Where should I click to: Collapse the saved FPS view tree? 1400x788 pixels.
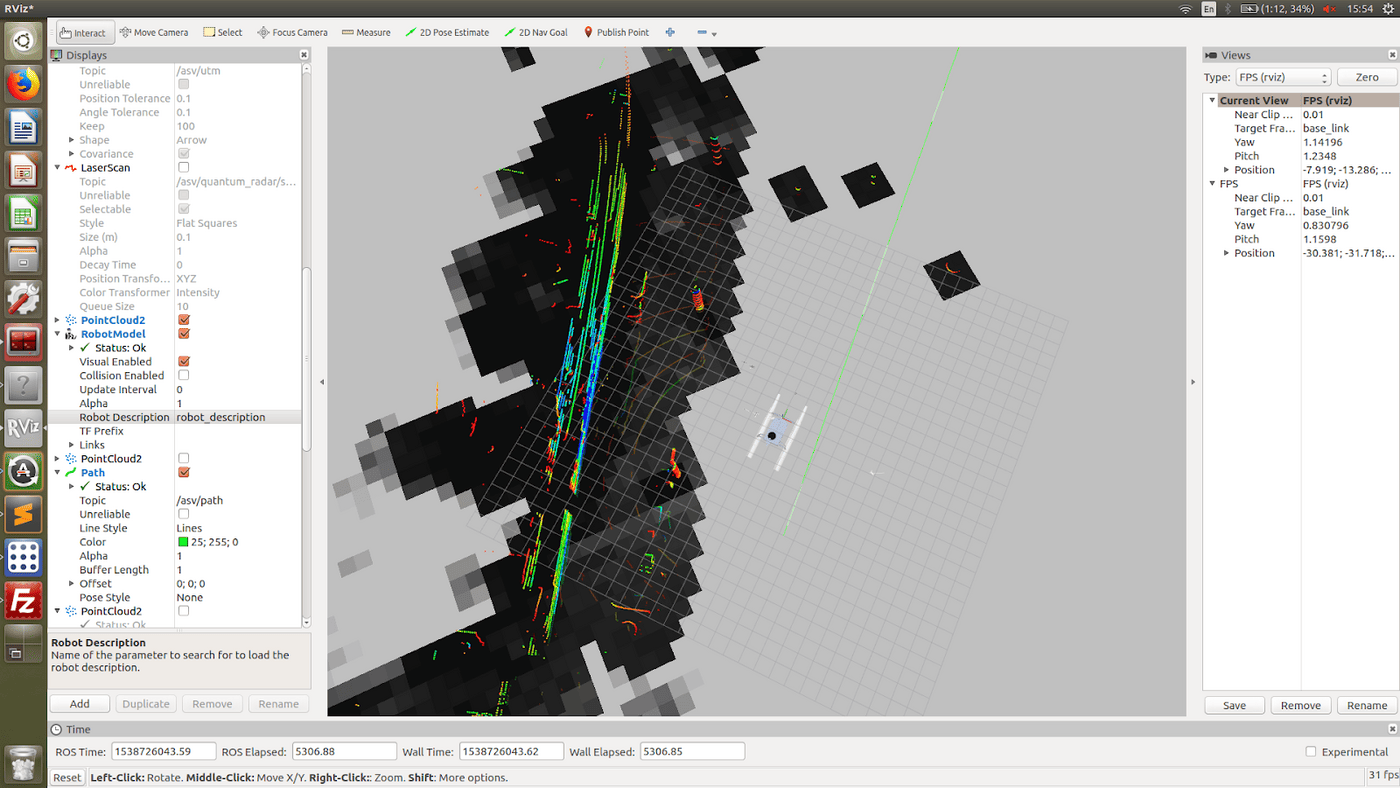tap(1213, 184)
